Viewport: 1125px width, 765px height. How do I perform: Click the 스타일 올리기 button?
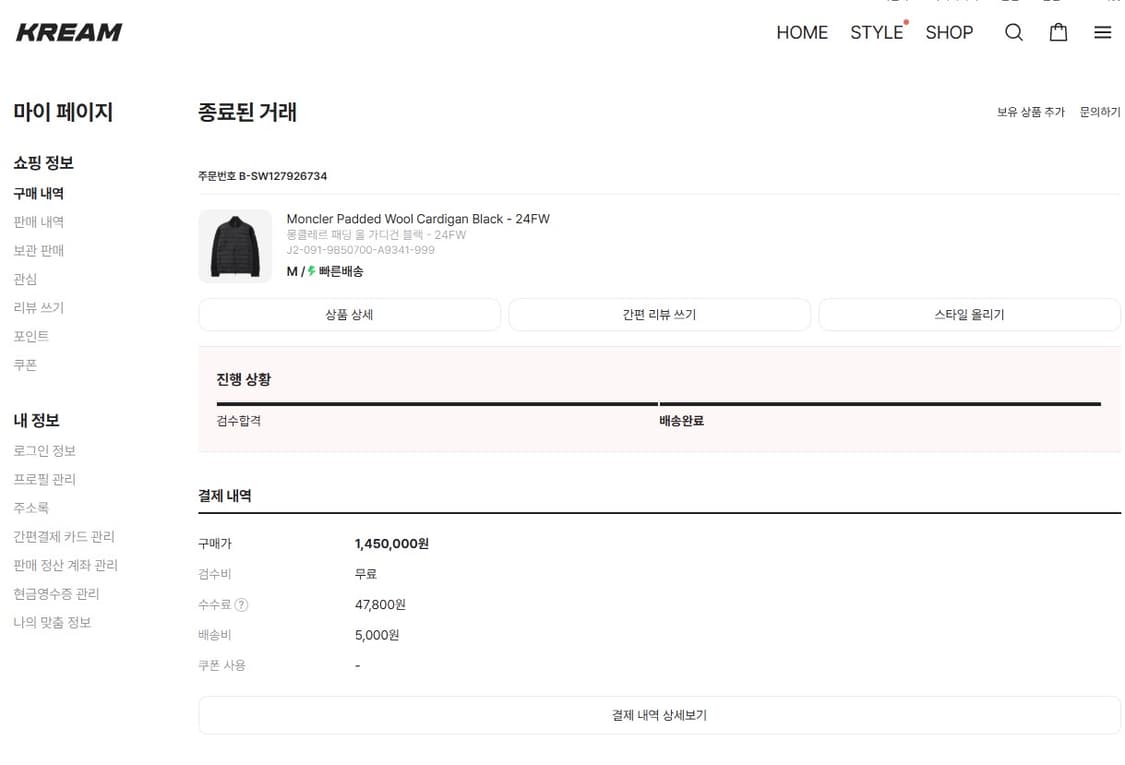point(970,314)
